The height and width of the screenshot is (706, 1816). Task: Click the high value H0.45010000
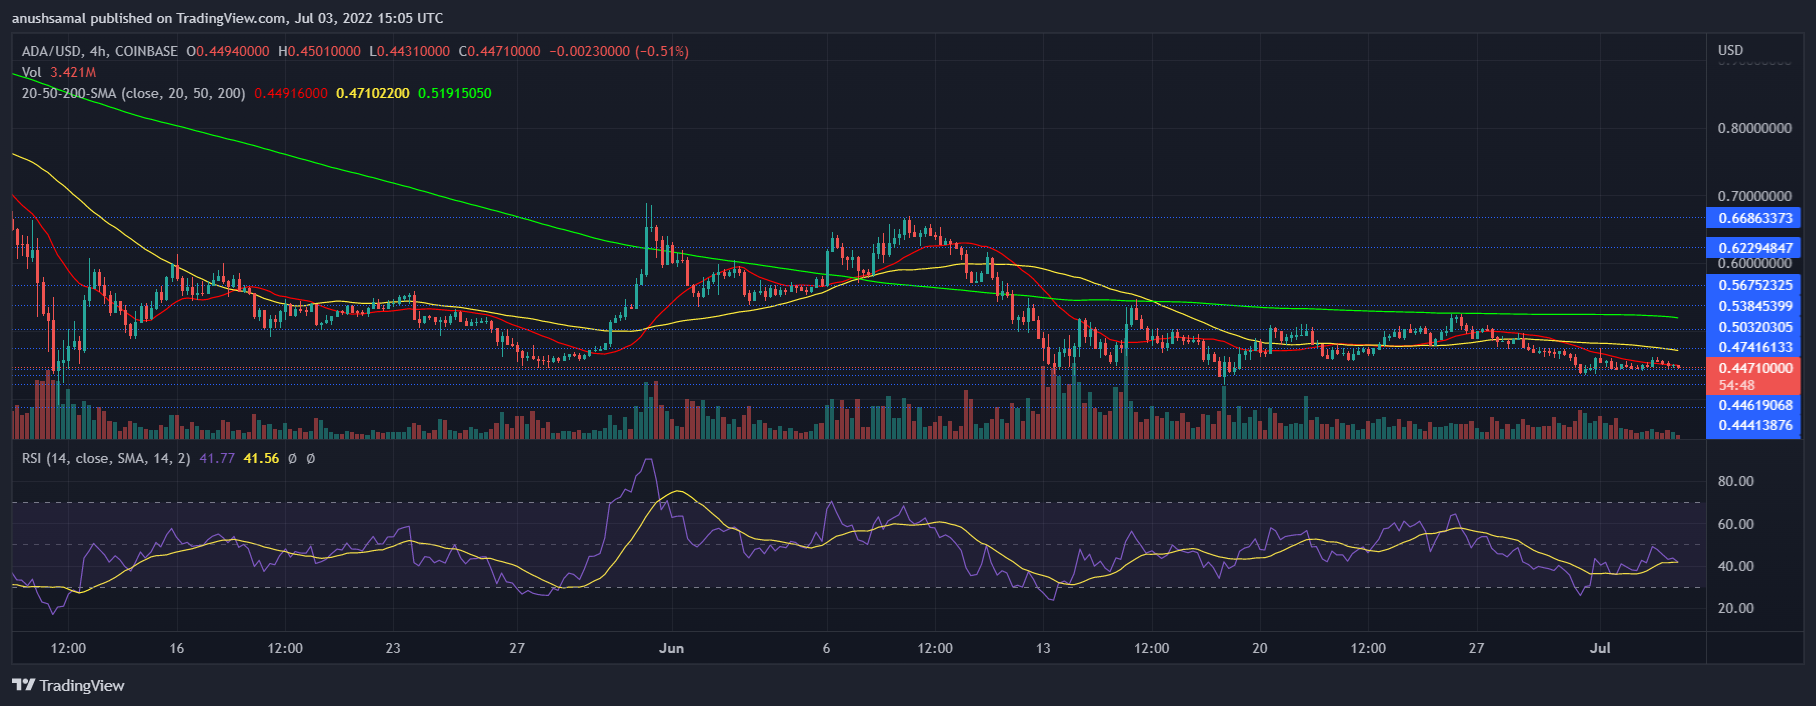[319, 51]
